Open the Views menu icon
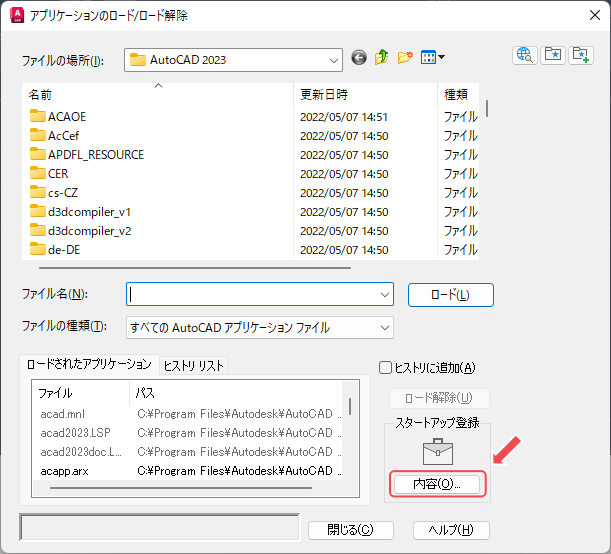The width and height of the screenshot is (611, 554). tap(432, 59)
